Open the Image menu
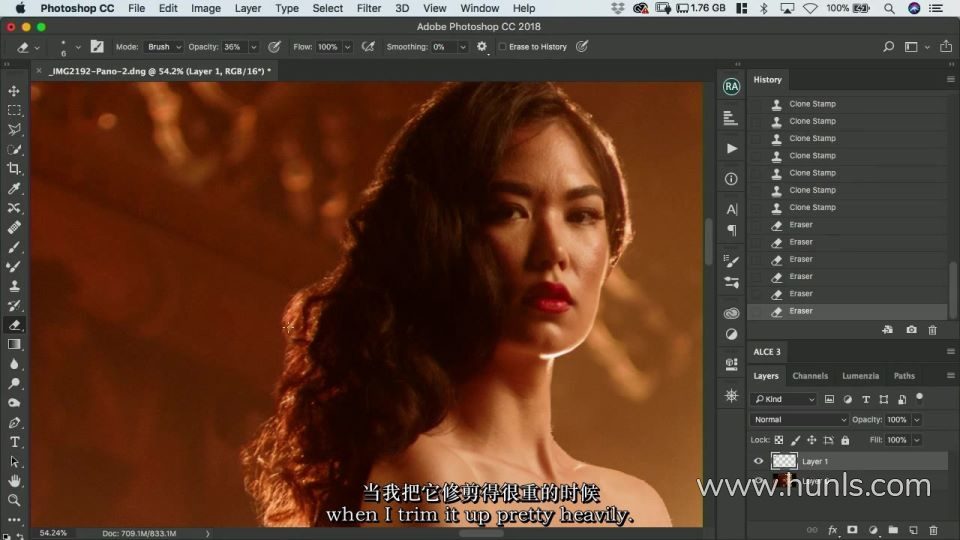960x540 pixels. tap(206, 8)
